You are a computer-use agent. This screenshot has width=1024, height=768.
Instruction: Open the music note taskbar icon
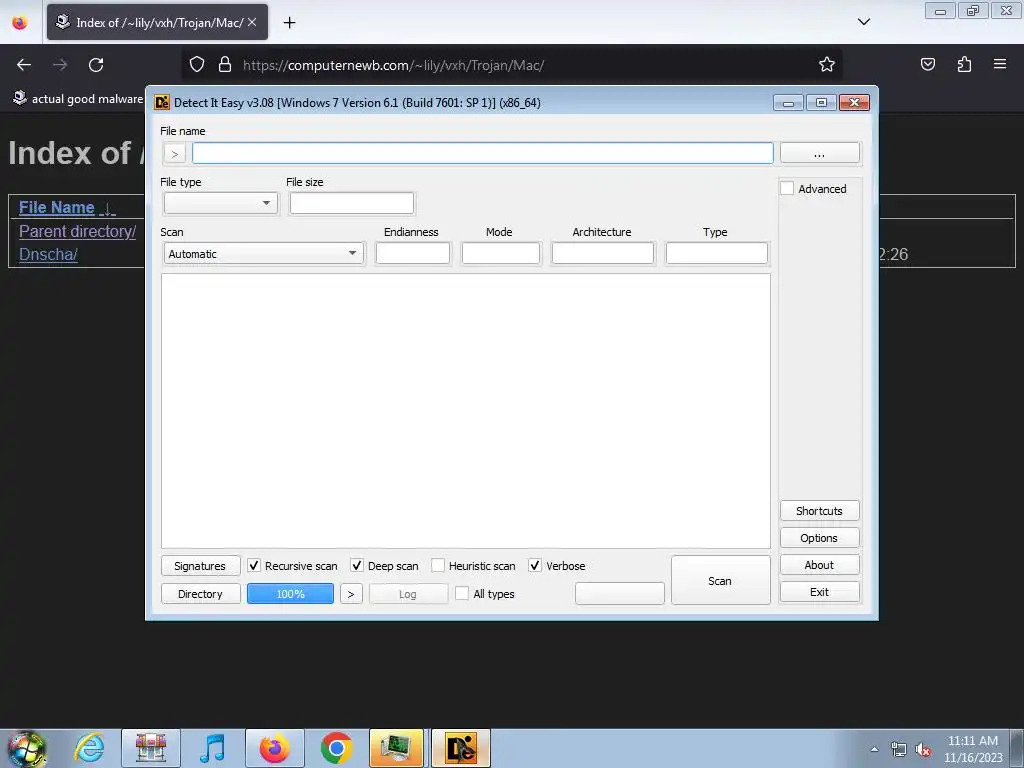[x=213, y=748]
